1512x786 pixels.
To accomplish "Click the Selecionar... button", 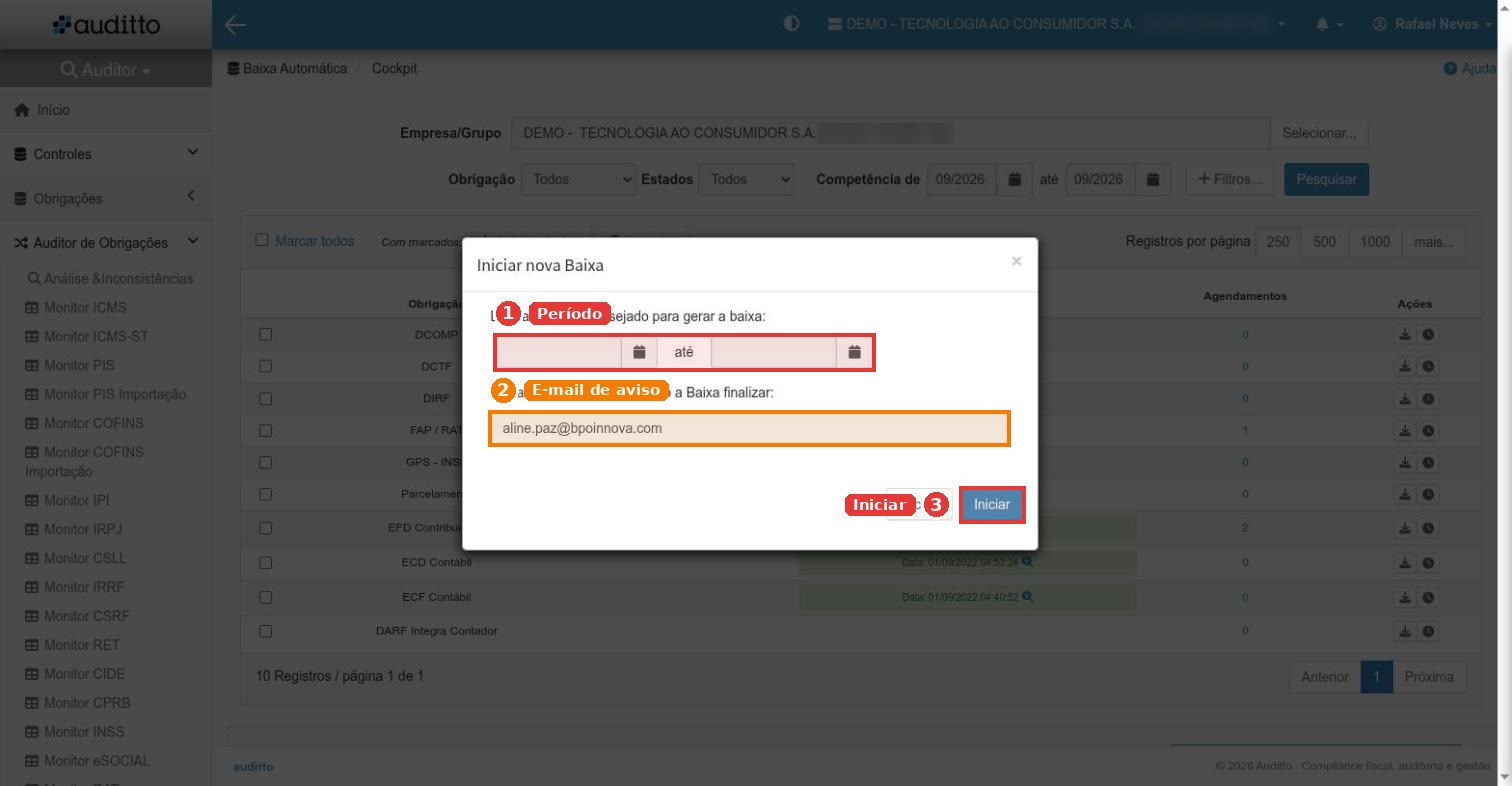I will click(x=1319, y=133).
